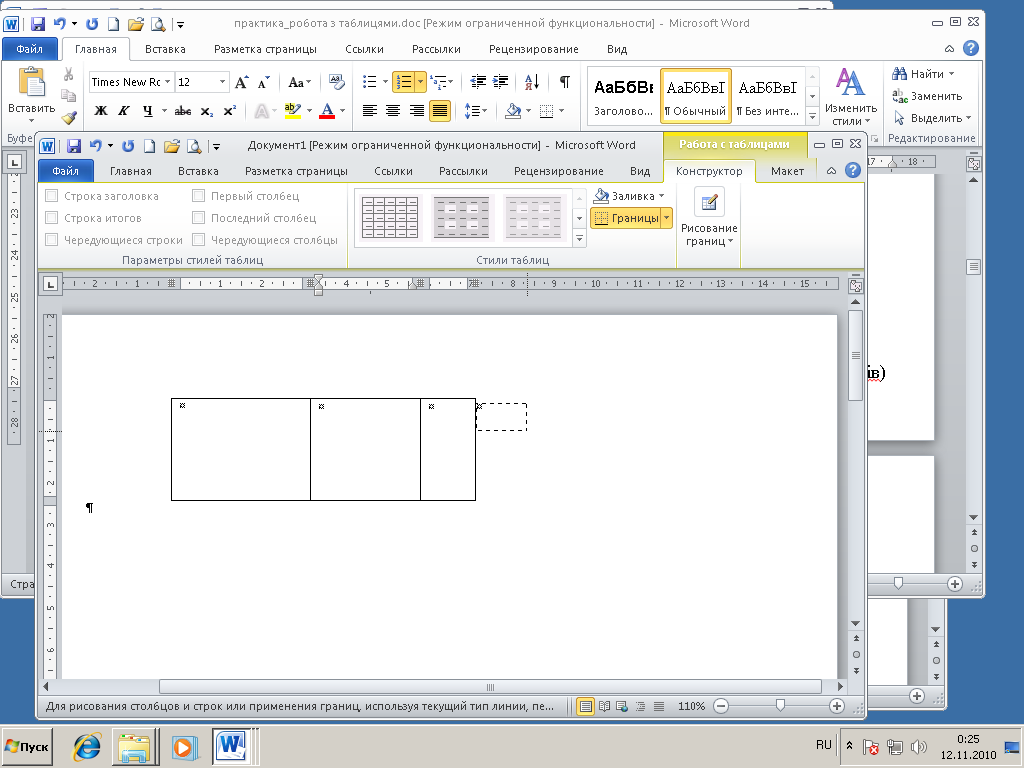Enable Строка заголовка checkbox
Viewport: 1024px width, 768px height.
pyautogui.click(x=52, y=196)
